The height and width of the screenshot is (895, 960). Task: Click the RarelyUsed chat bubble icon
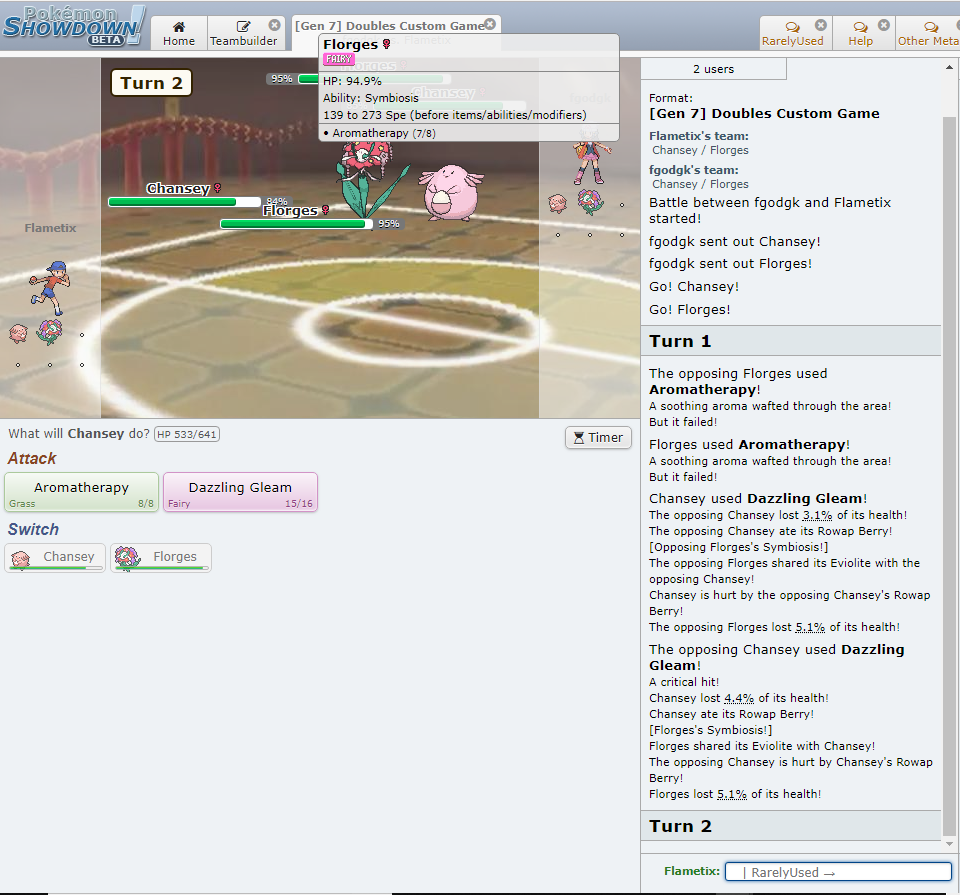coord(792,27)
